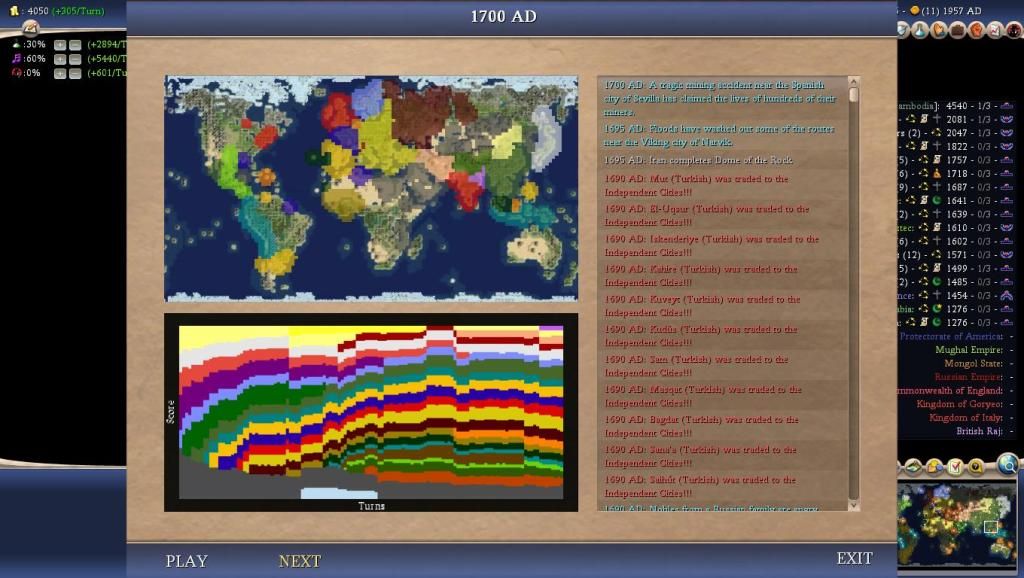Decrease culture rate with minus button
The width and height of the screenshot is (1024, 578).
(x=75, y=59)
